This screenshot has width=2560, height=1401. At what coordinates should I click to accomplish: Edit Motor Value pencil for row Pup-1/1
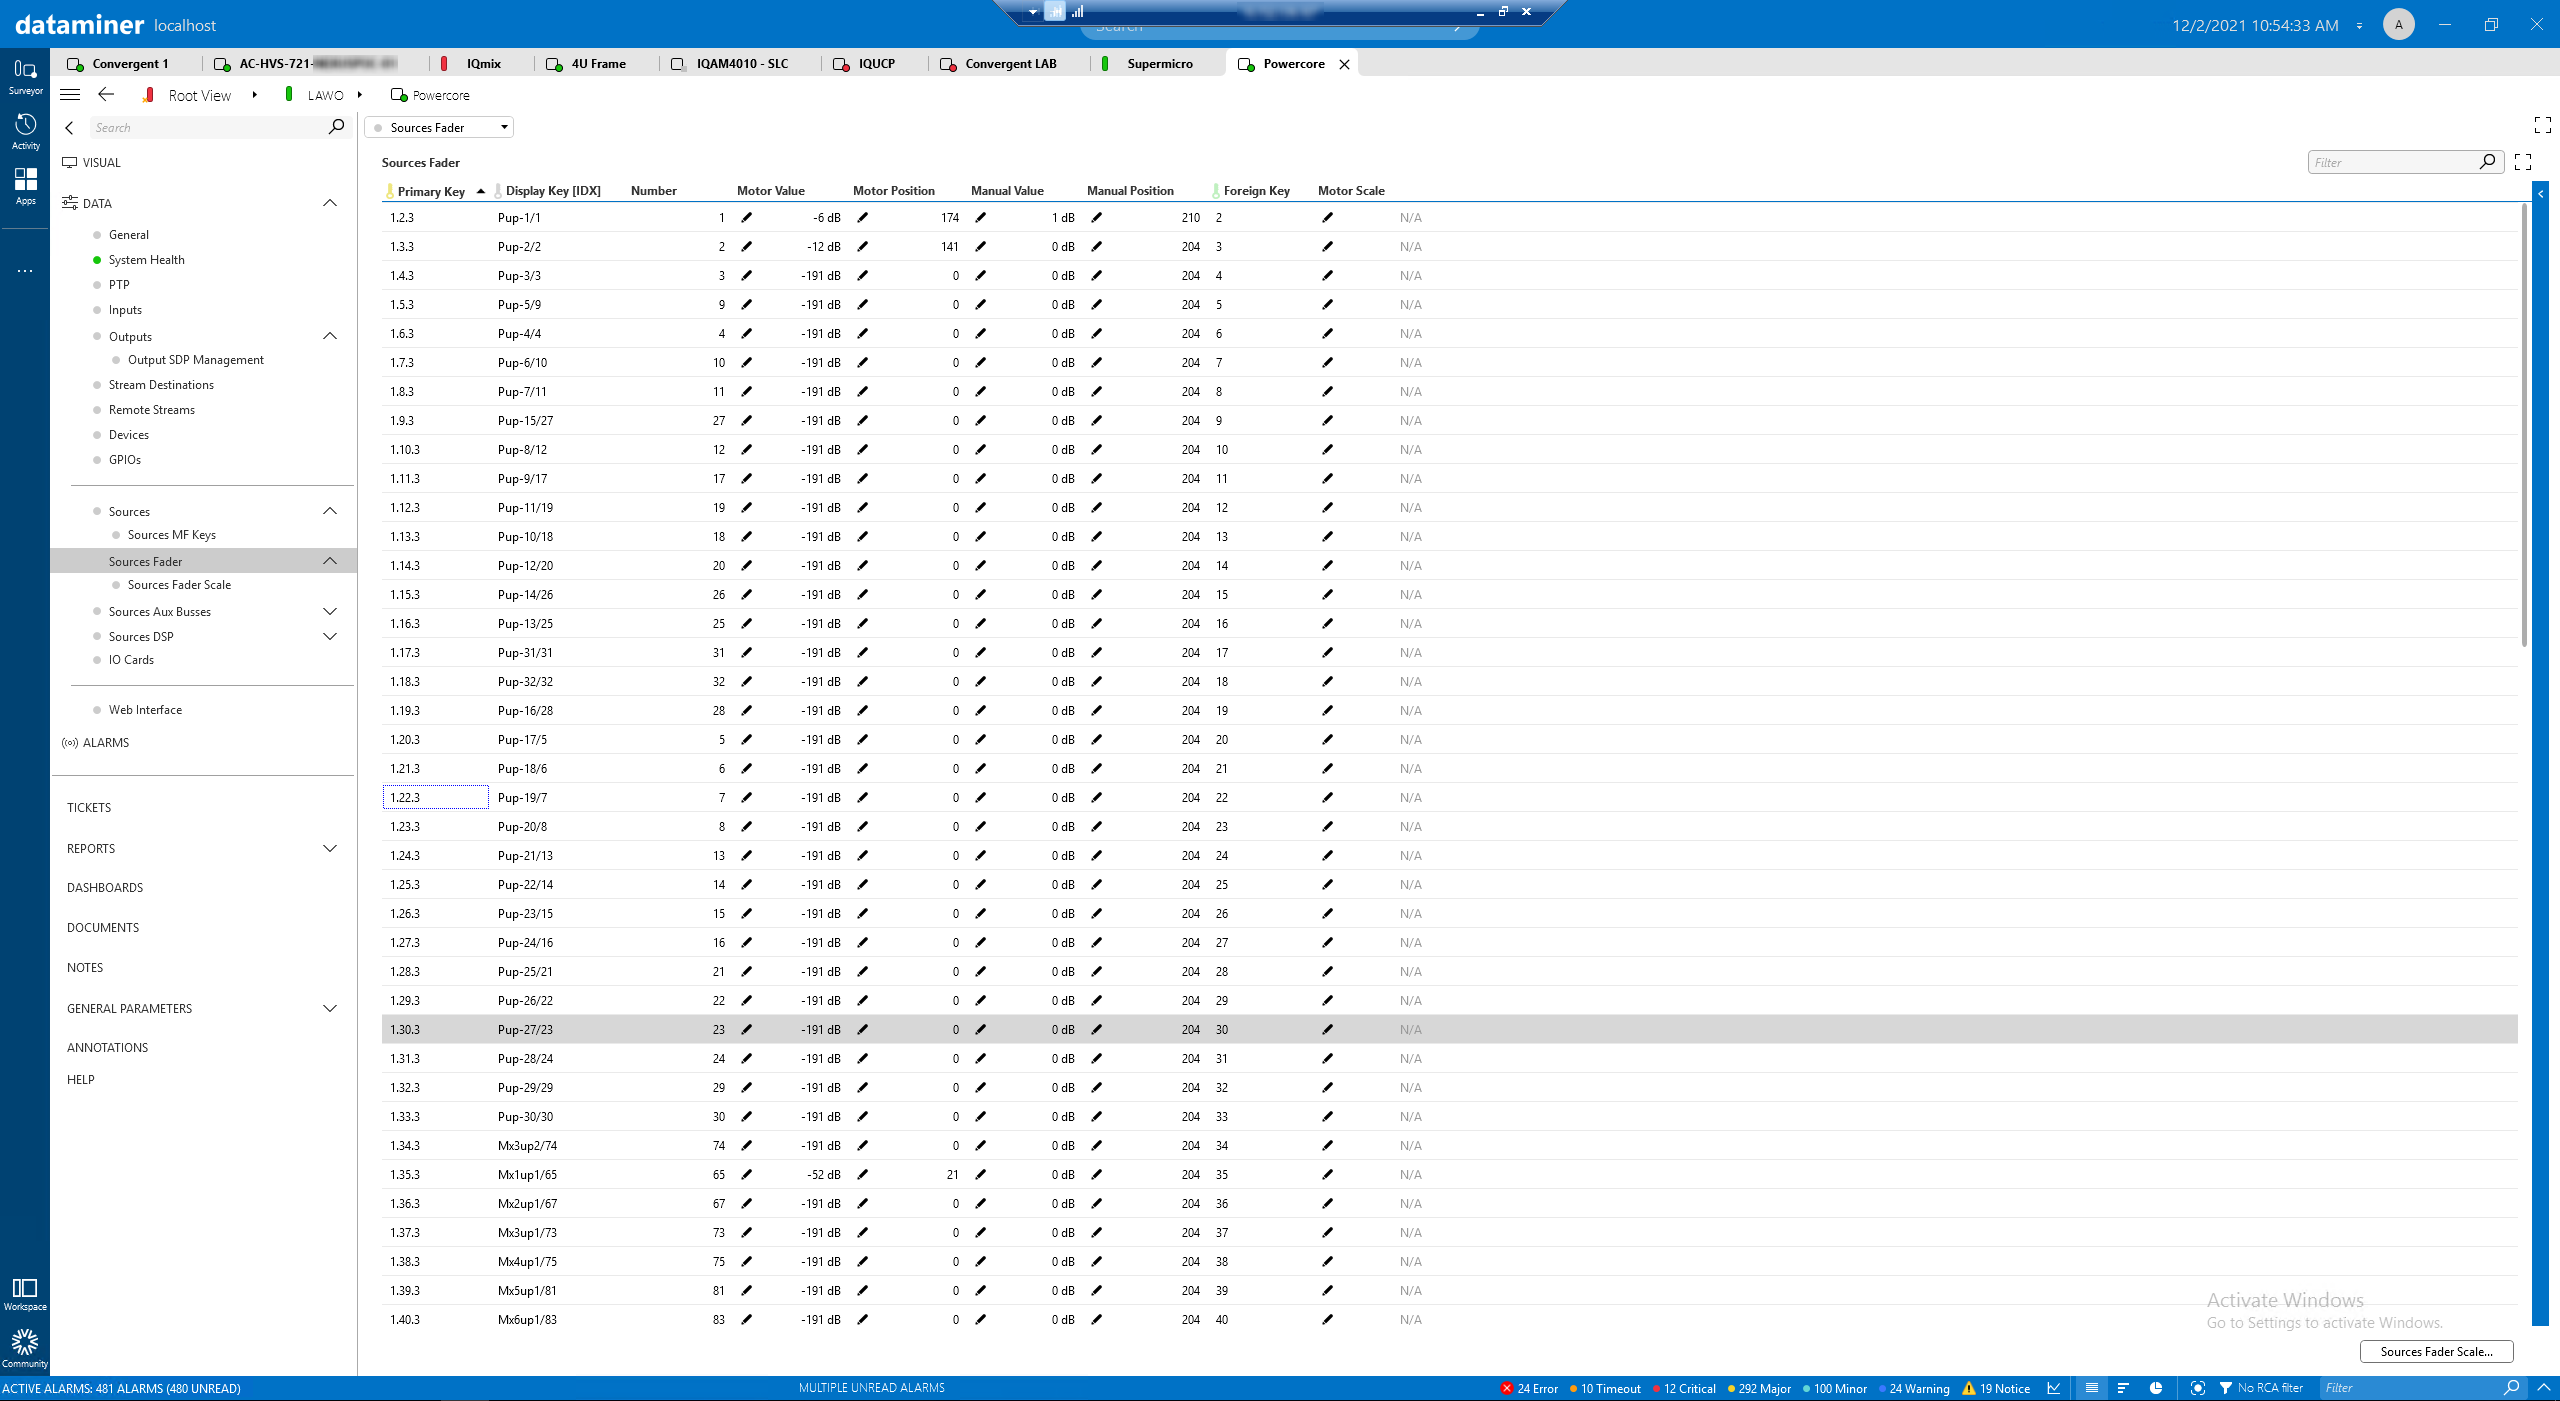coord(746,218)
